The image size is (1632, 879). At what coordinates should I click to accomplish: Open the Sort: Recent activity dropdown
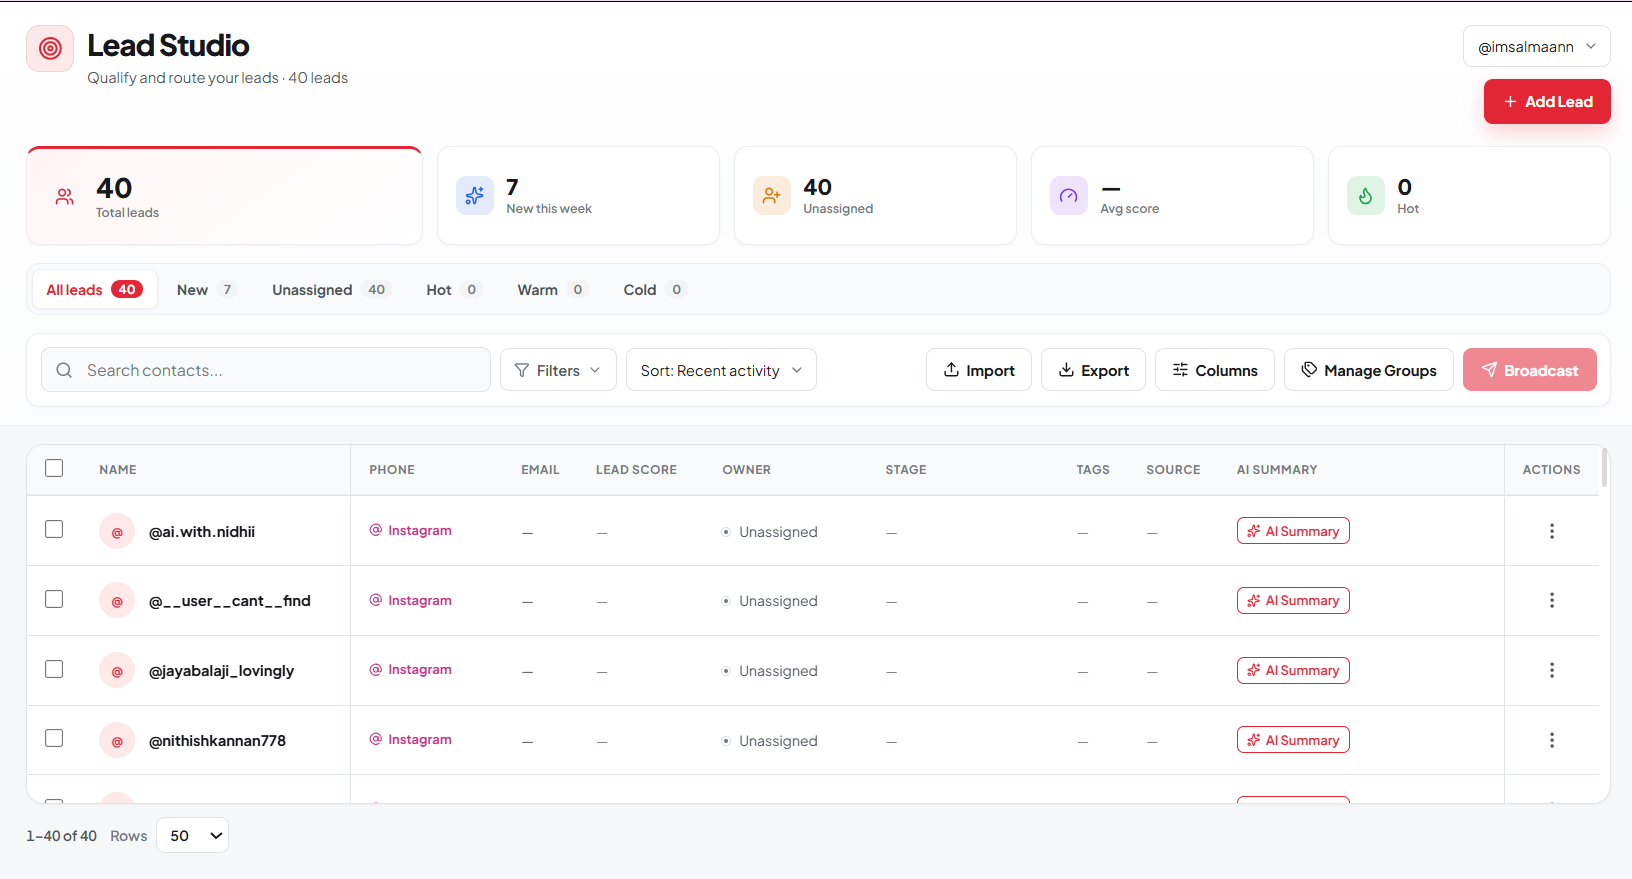pos(721,370)
